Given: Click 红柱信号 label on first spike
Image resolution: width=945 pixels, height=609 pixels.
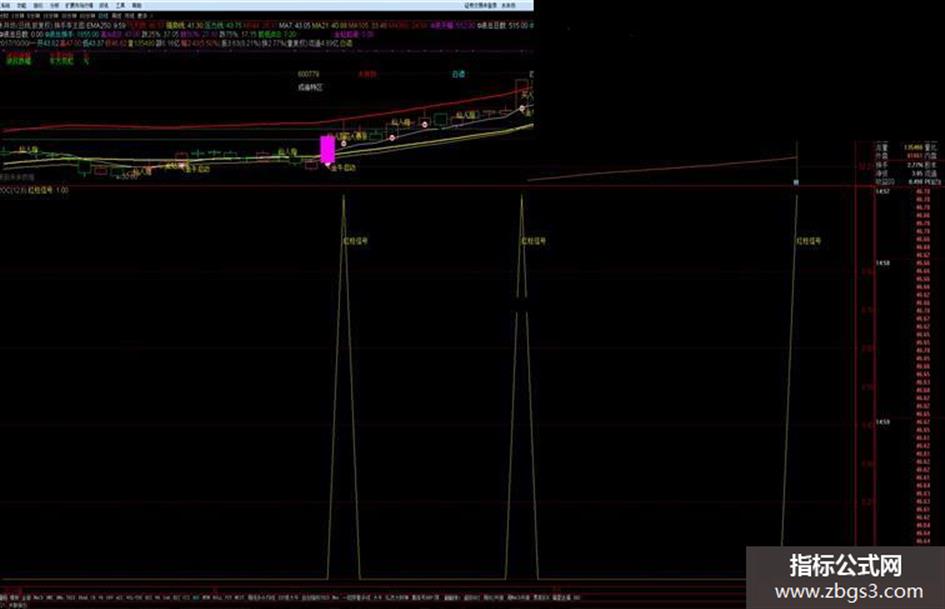Looking at the screenshot, I should coord(356,241).
